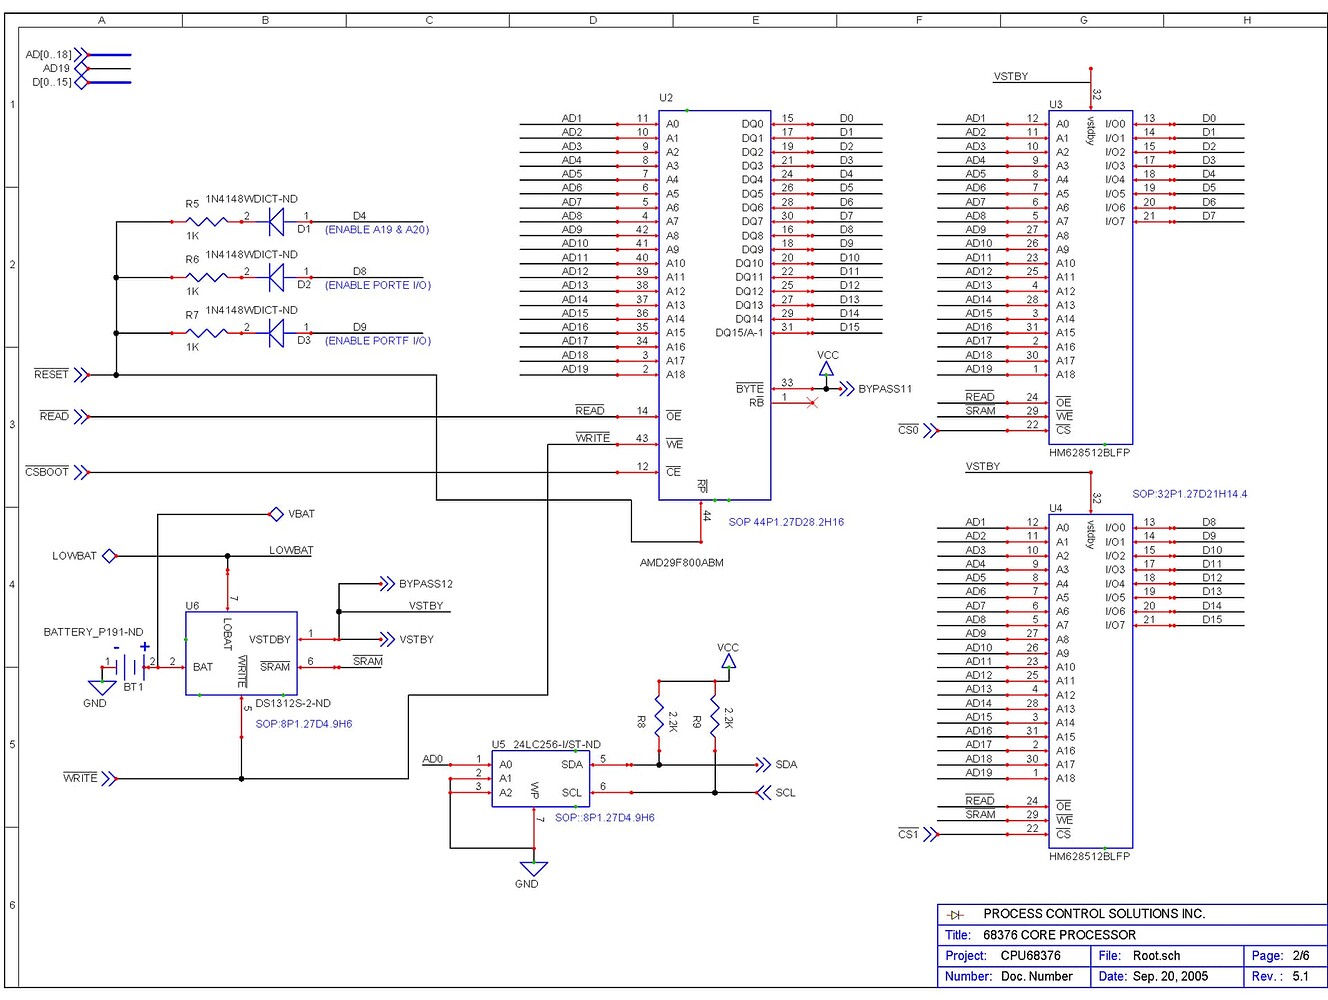
Task: Select resistor R8 labeled 2.2K
Action: click(x=660, y=715)
